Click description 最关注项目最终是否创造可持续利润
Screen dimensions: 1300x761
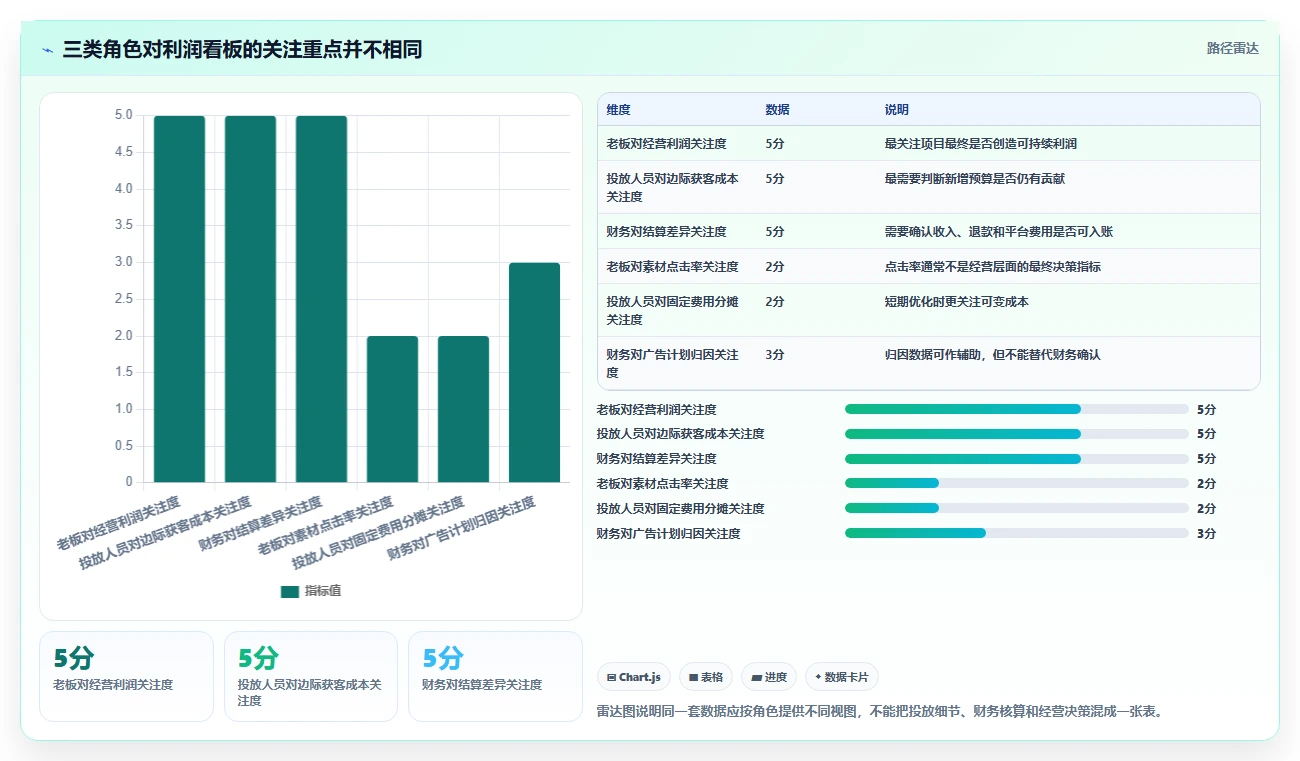pyautogui.click(x=981, y=144)
